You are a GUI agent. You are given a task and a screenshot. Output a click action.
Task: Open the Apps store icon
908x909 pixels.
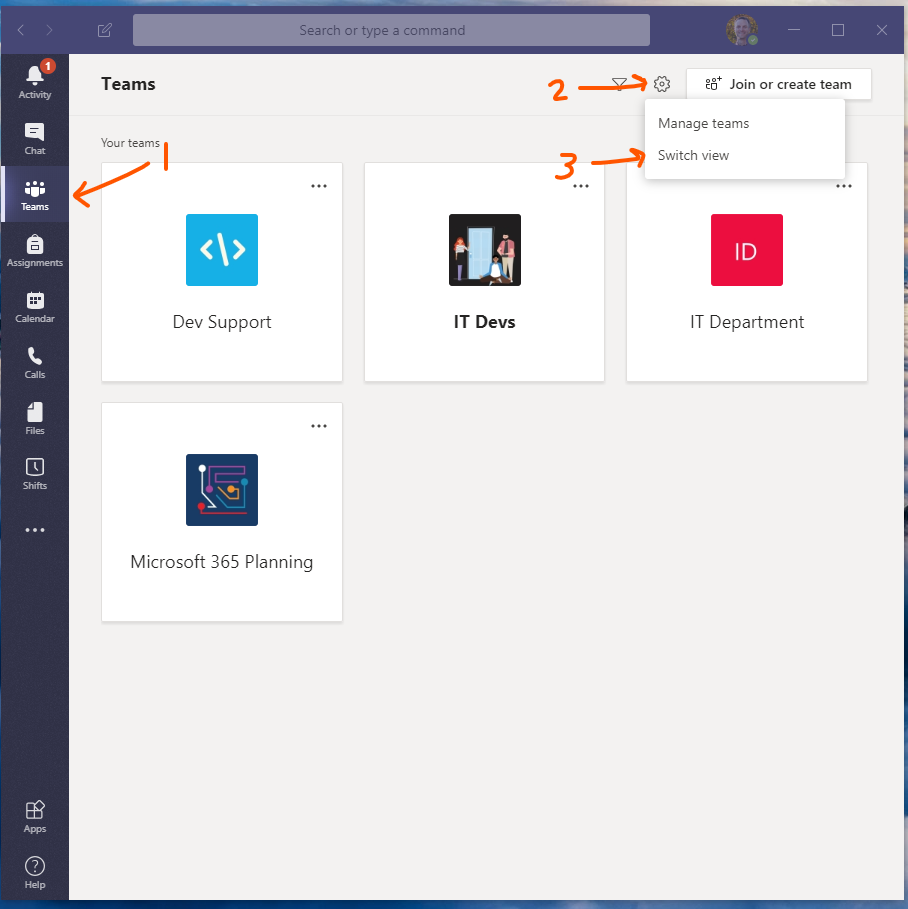point(35,816)
